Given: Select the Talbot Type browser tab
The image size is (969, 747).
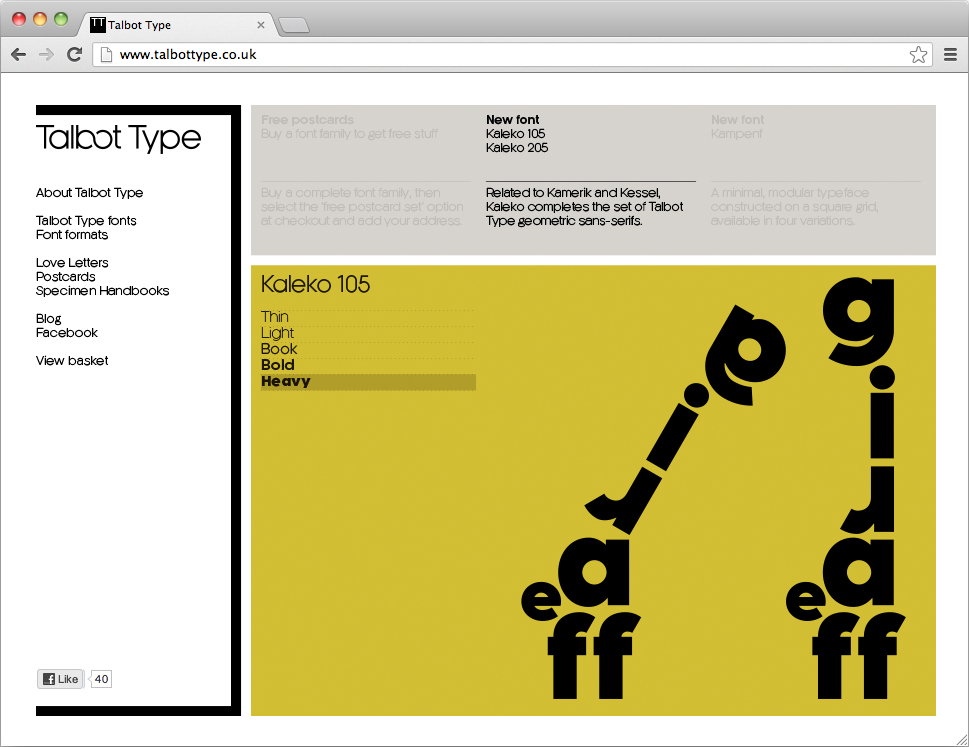Looking at the screenshot, I should (178, 25).
